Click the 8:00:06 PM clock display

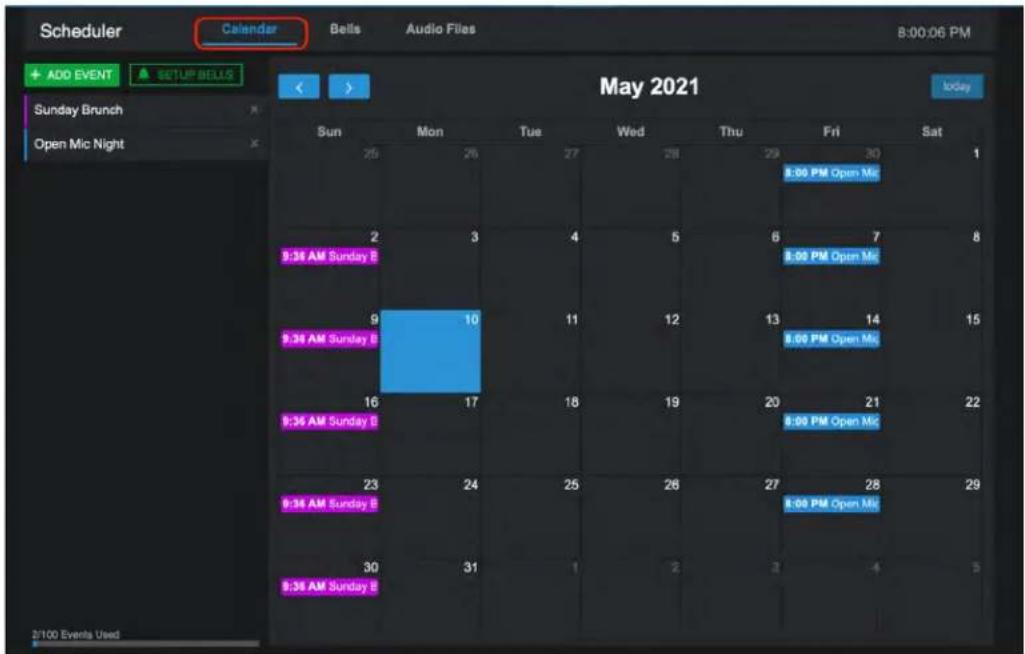coord(933,33)
